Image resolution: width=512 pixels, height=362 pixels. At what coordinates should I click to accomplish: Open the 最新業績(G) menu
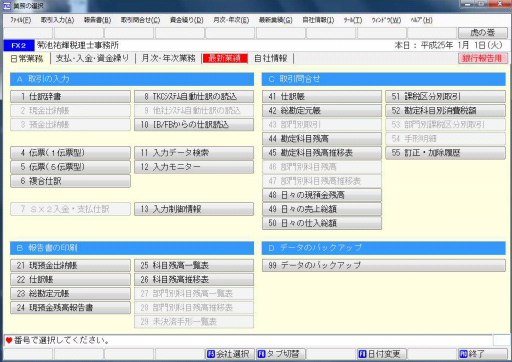(276, 20)
